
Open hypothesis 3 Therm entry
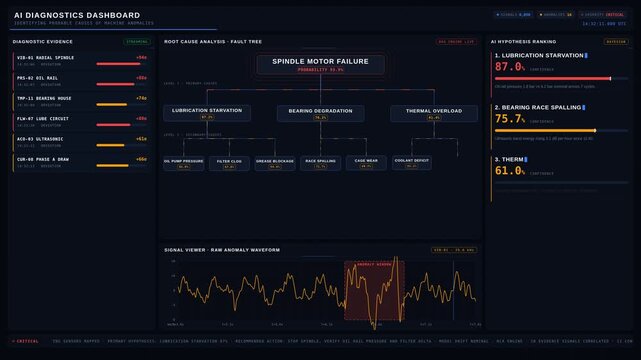560,179
